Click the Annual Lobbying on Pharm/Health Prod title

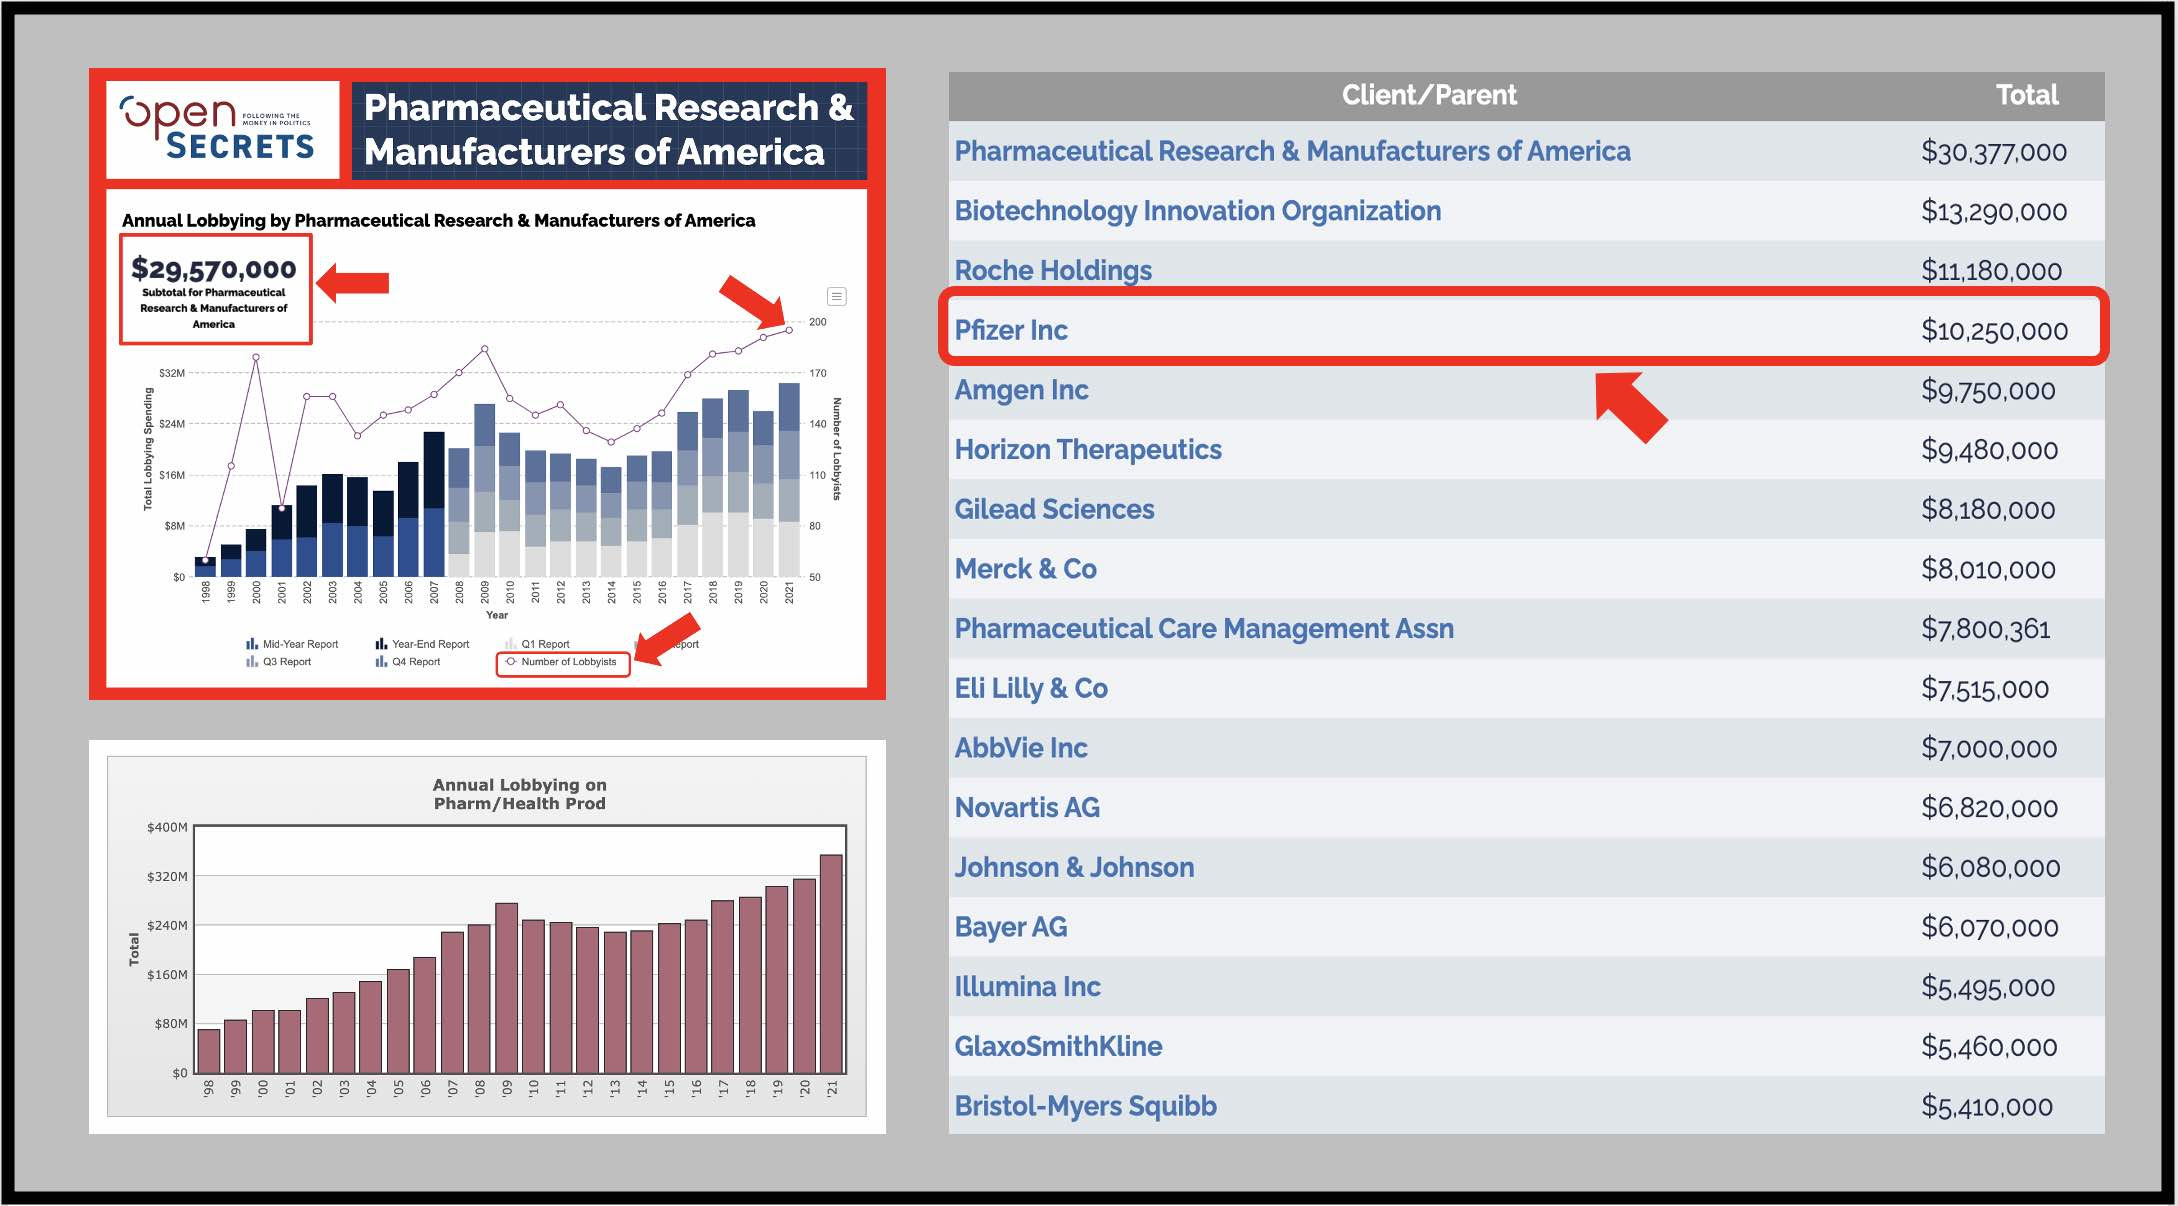(x=519, y=794)
